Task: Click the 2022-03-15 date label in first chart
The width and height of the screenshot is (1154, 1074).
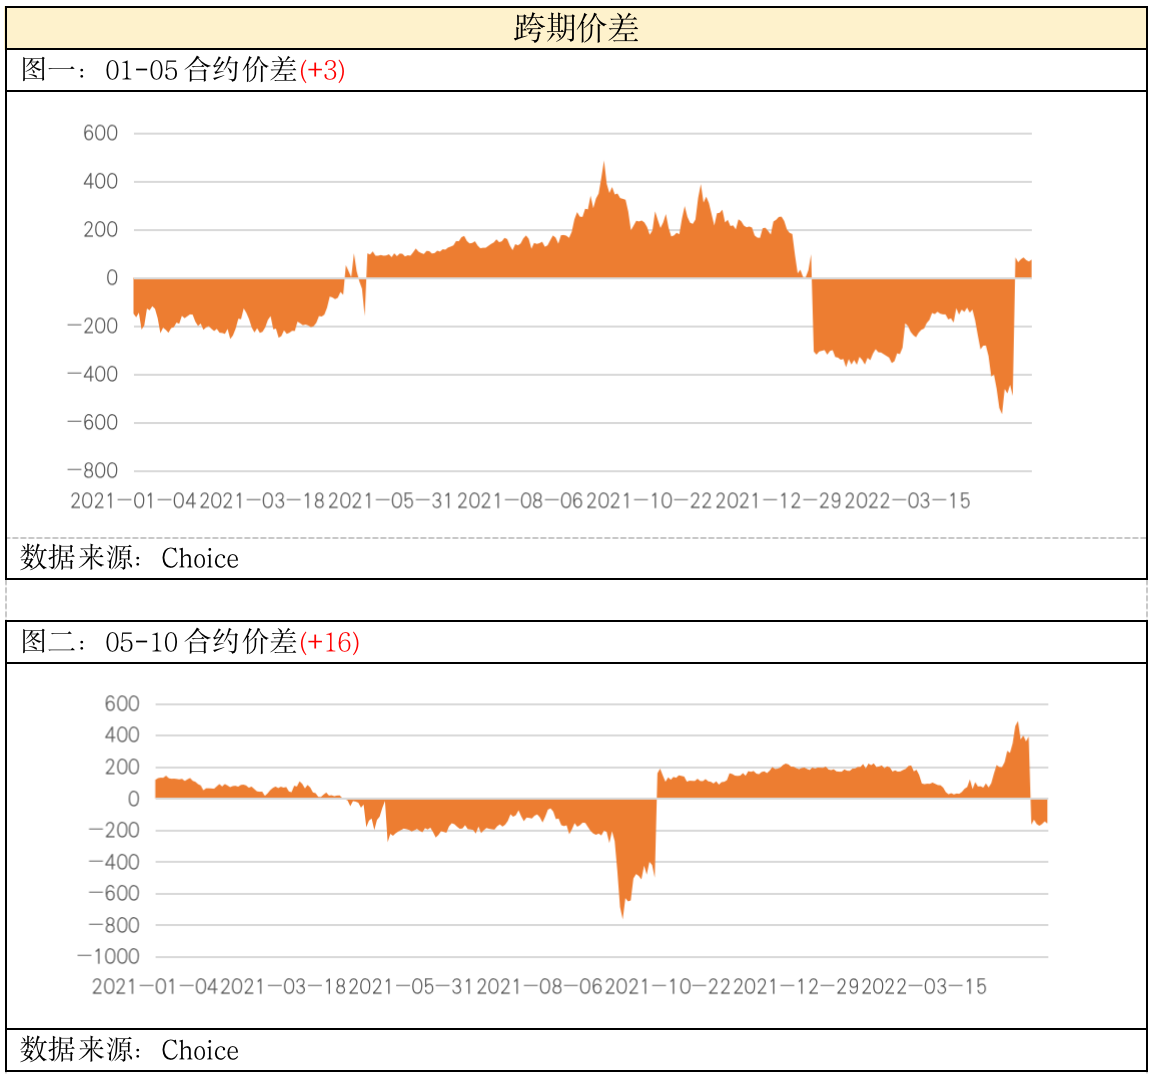Action: [x=907, y=501]
